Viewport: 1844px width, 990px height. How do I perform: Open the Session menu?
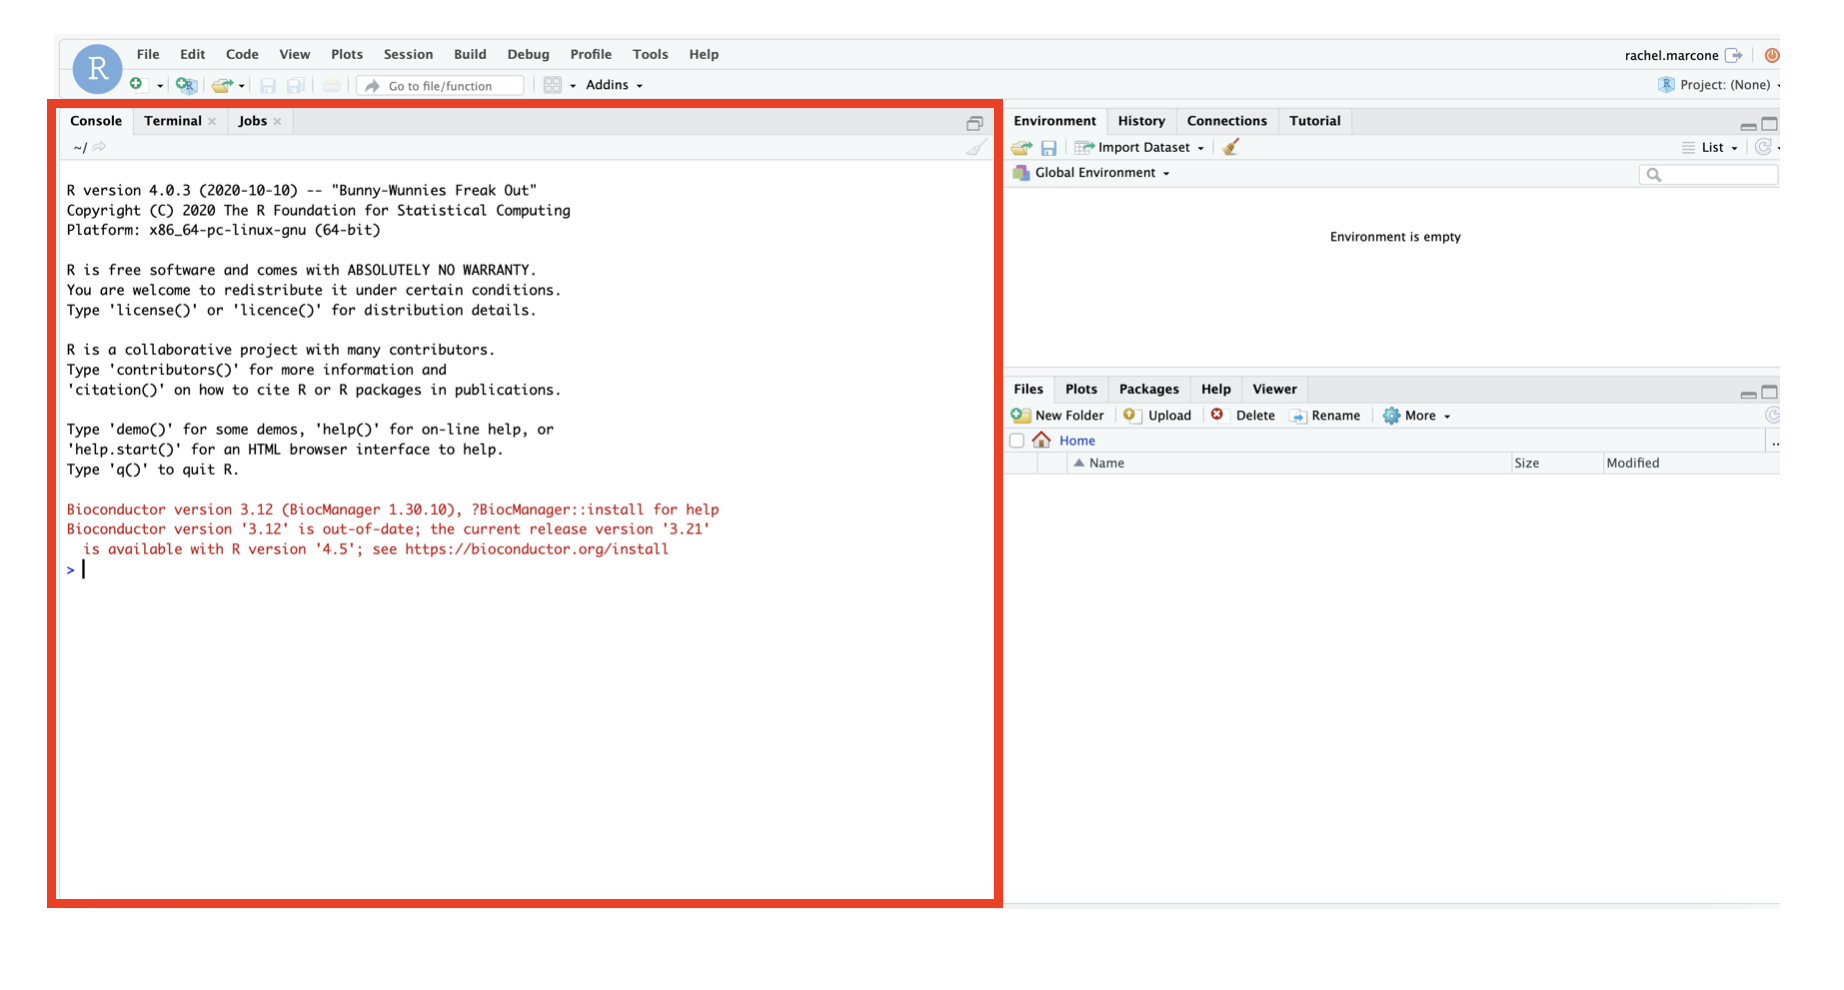pos(408,54)
